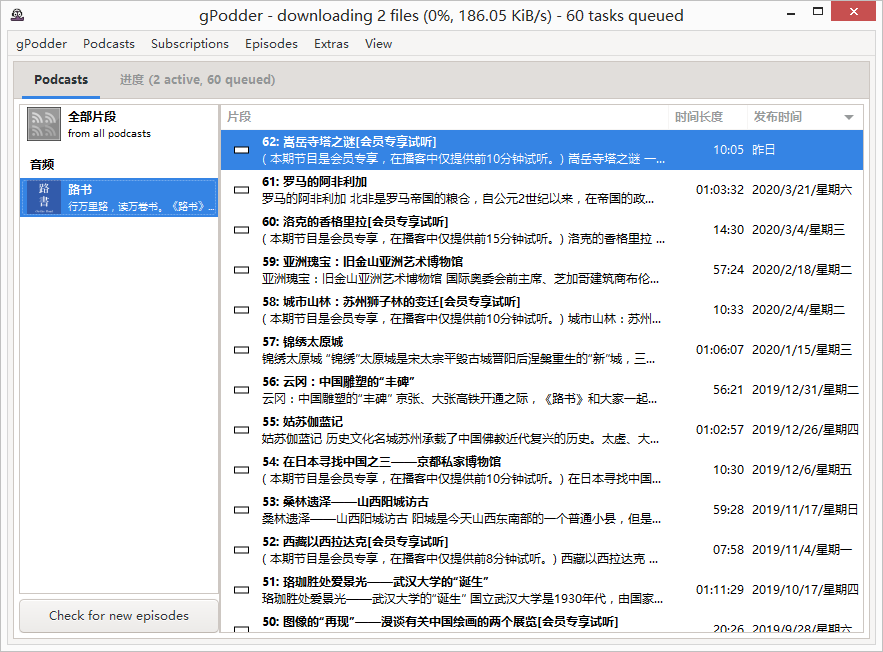
Task: Open the Episodes menu
Action: tap(271, 43)
